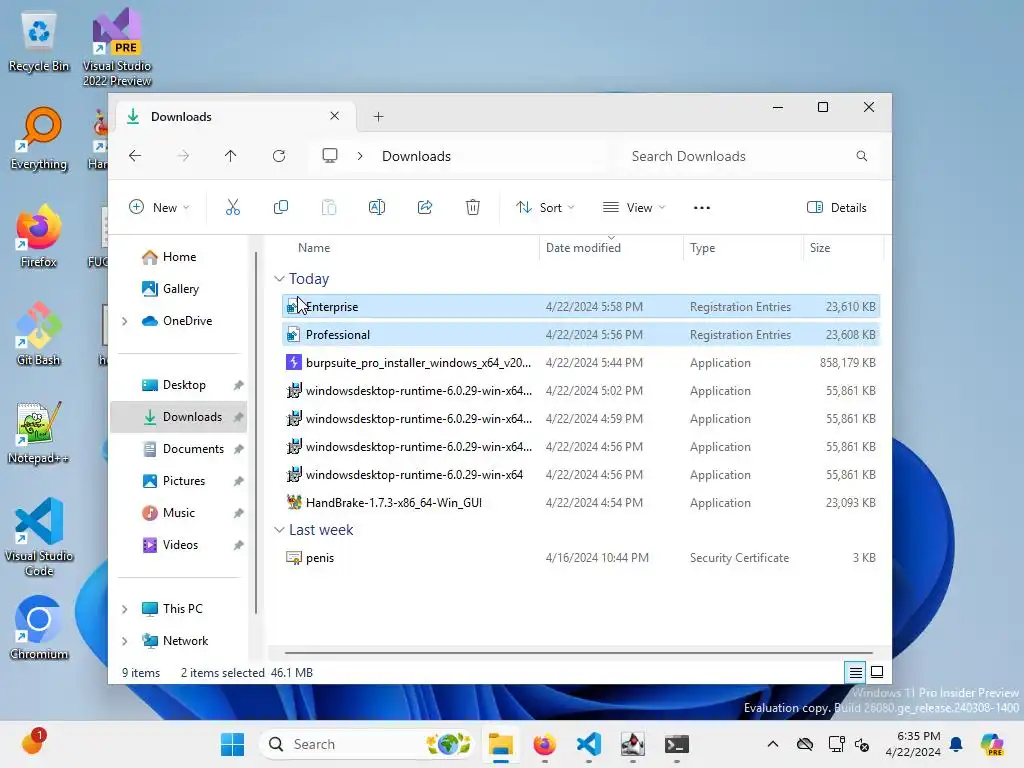Open Git Bash desktop shortcut
This screenshot has height=768, width=1024.
tap(39, 334)
